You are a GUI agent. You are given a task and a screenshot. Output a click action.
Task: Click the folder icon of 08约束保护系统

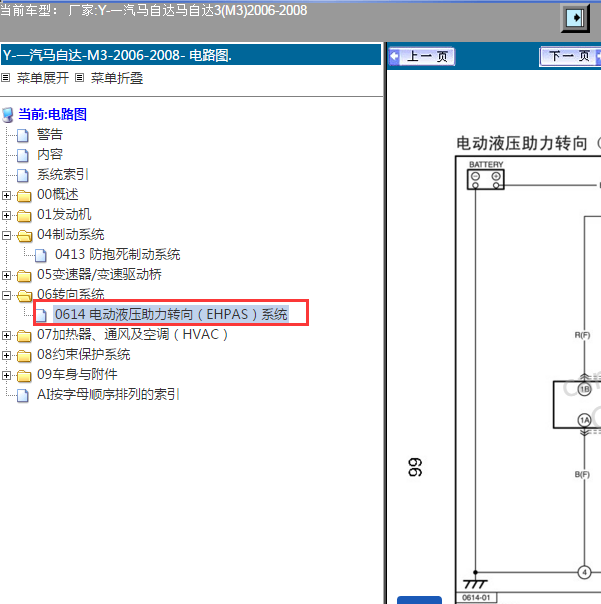pos(24,356)
